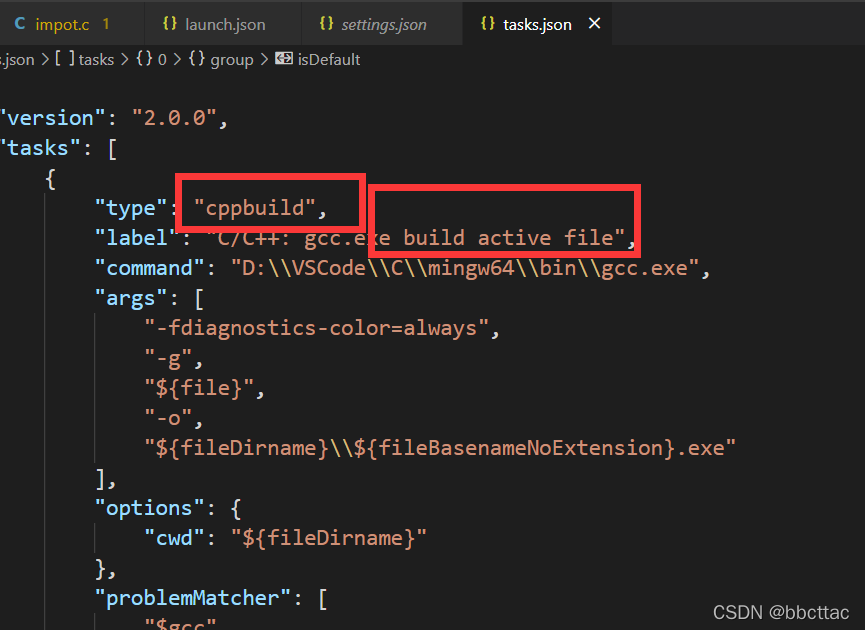Close the tasks.json tab
Image resolution: width=865 pixels, height=630 pixels.
tap(594, 24)
